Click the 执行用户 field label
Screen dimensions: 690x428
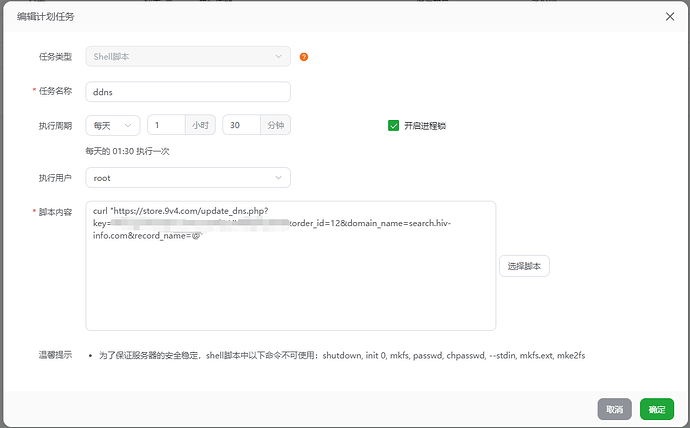(x=55, y=178)
